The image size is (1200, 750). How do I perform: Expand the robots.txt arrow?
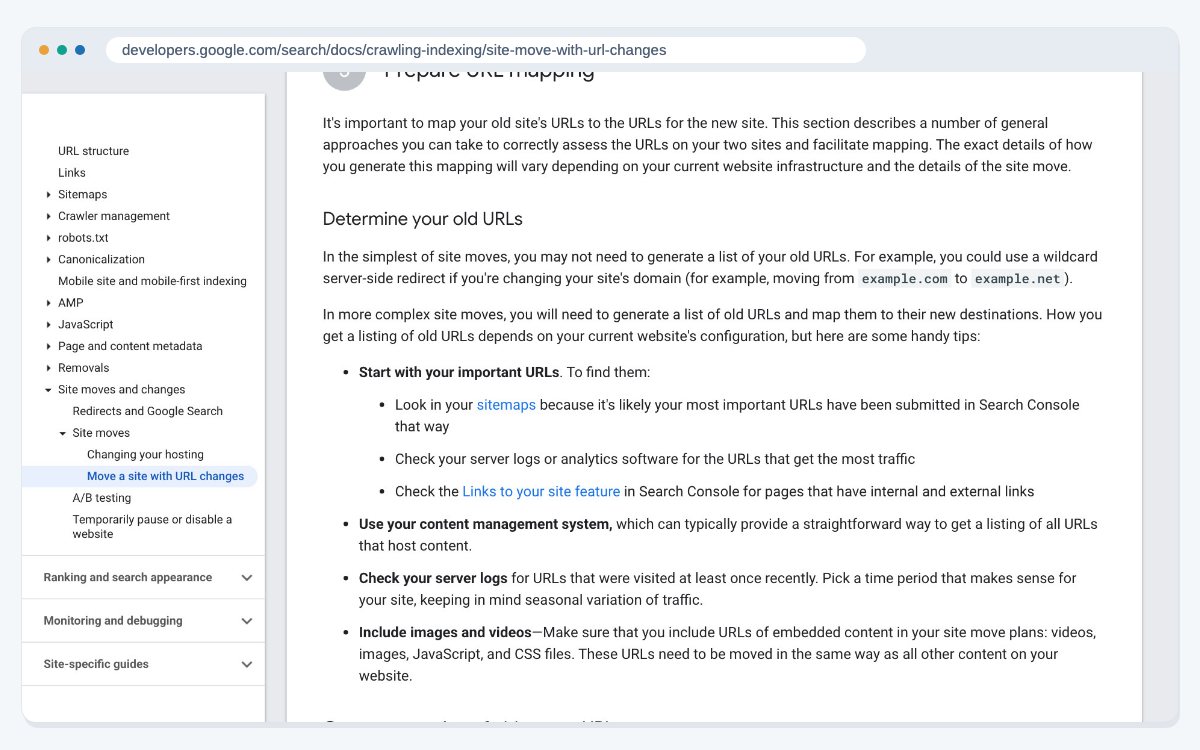pyautogui.click(x=48, y=238)
